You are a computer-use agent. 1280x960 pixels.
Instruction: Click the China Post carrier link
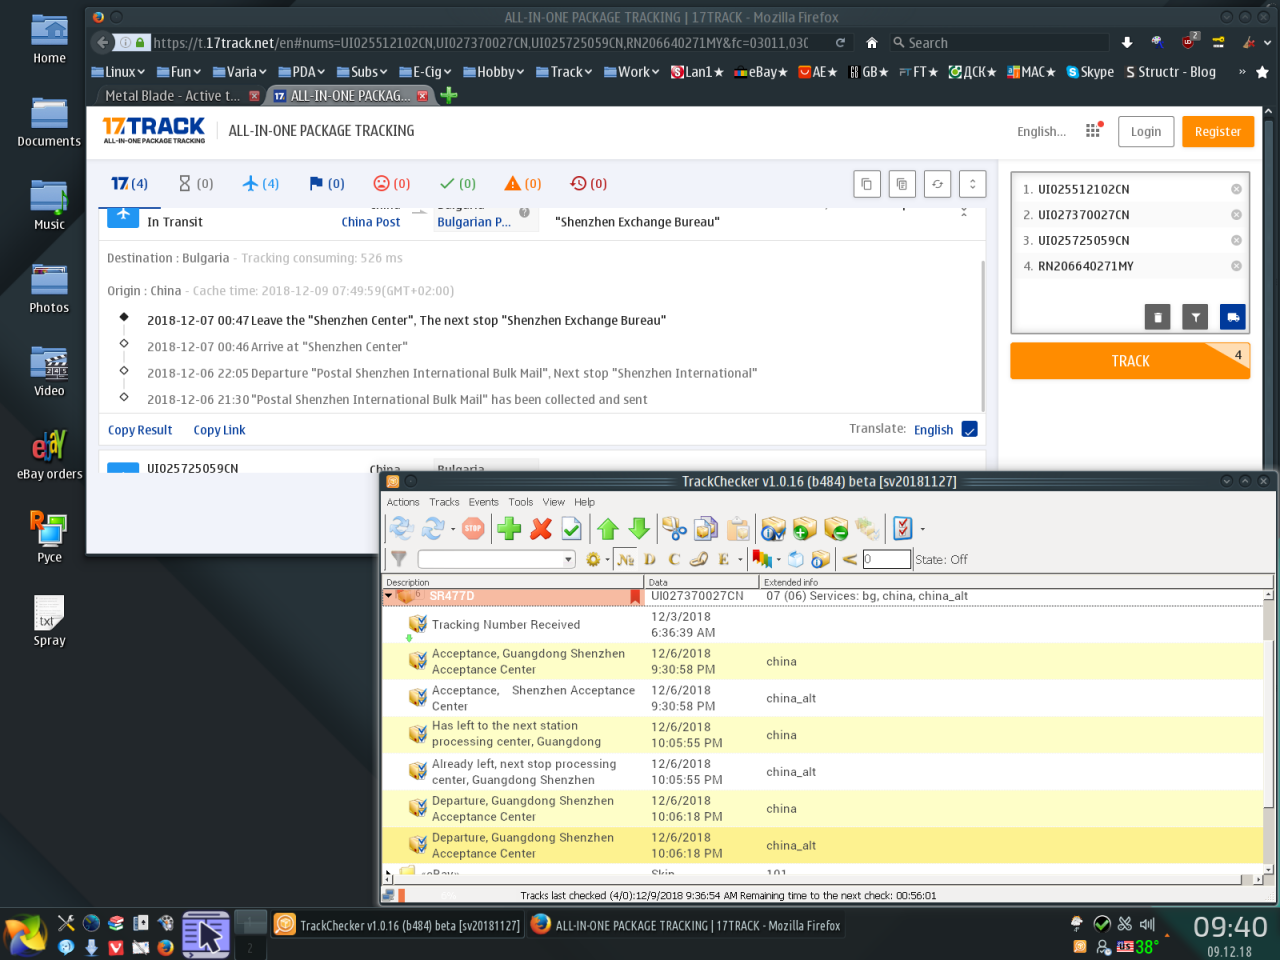370,222
